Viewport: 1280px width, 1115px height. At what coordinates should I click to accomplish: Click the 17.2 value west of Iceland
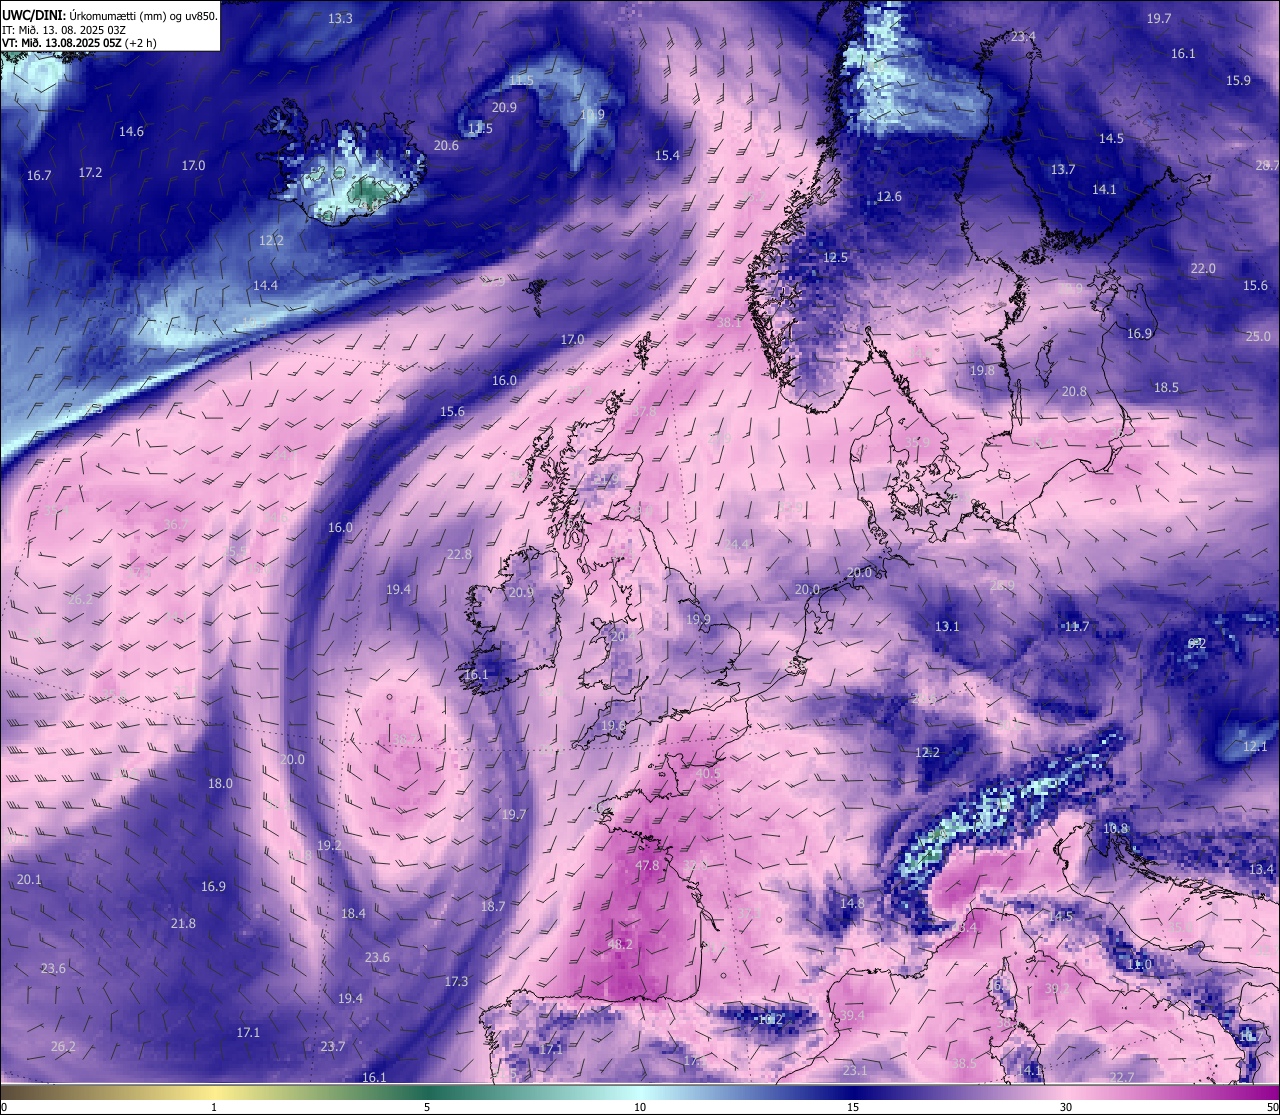tap(90, 173)
